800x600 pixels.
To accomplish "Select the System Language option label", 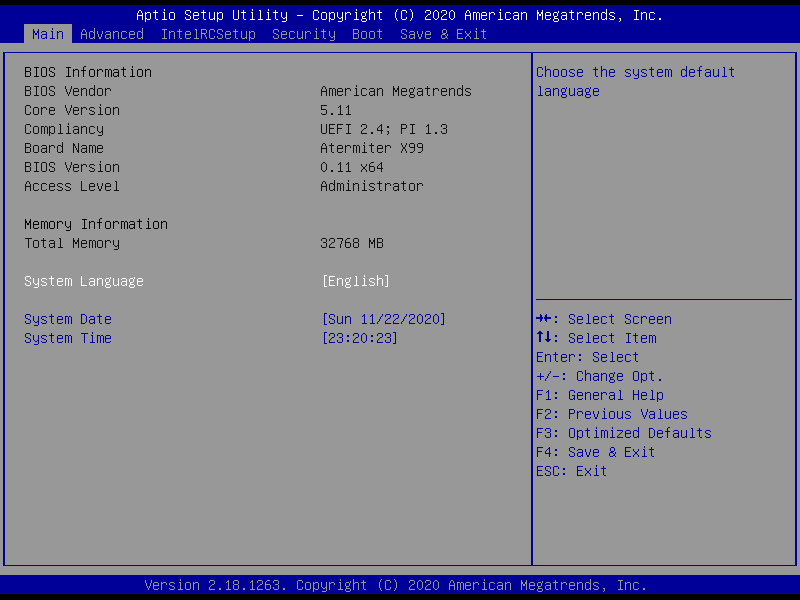I will pyautogui.click(x=84, y=281).
